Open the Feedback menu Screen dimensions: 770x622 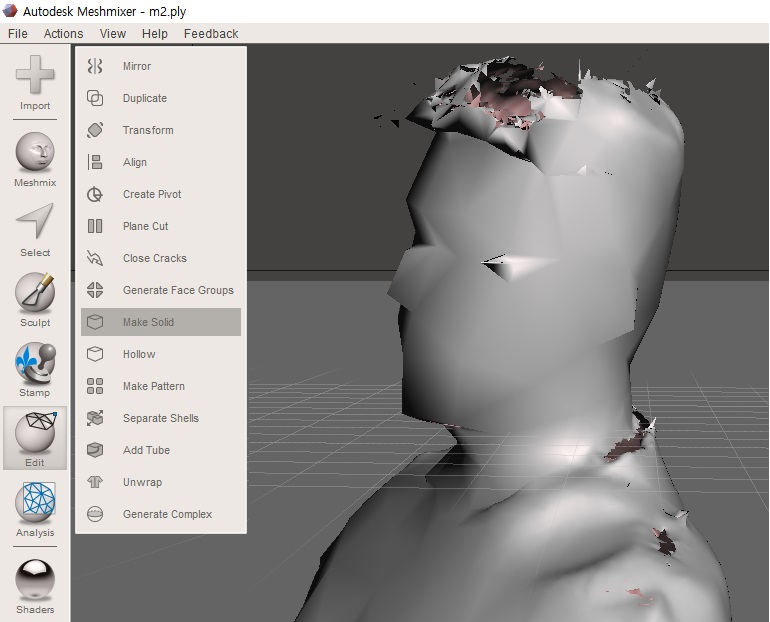point(211,33)
